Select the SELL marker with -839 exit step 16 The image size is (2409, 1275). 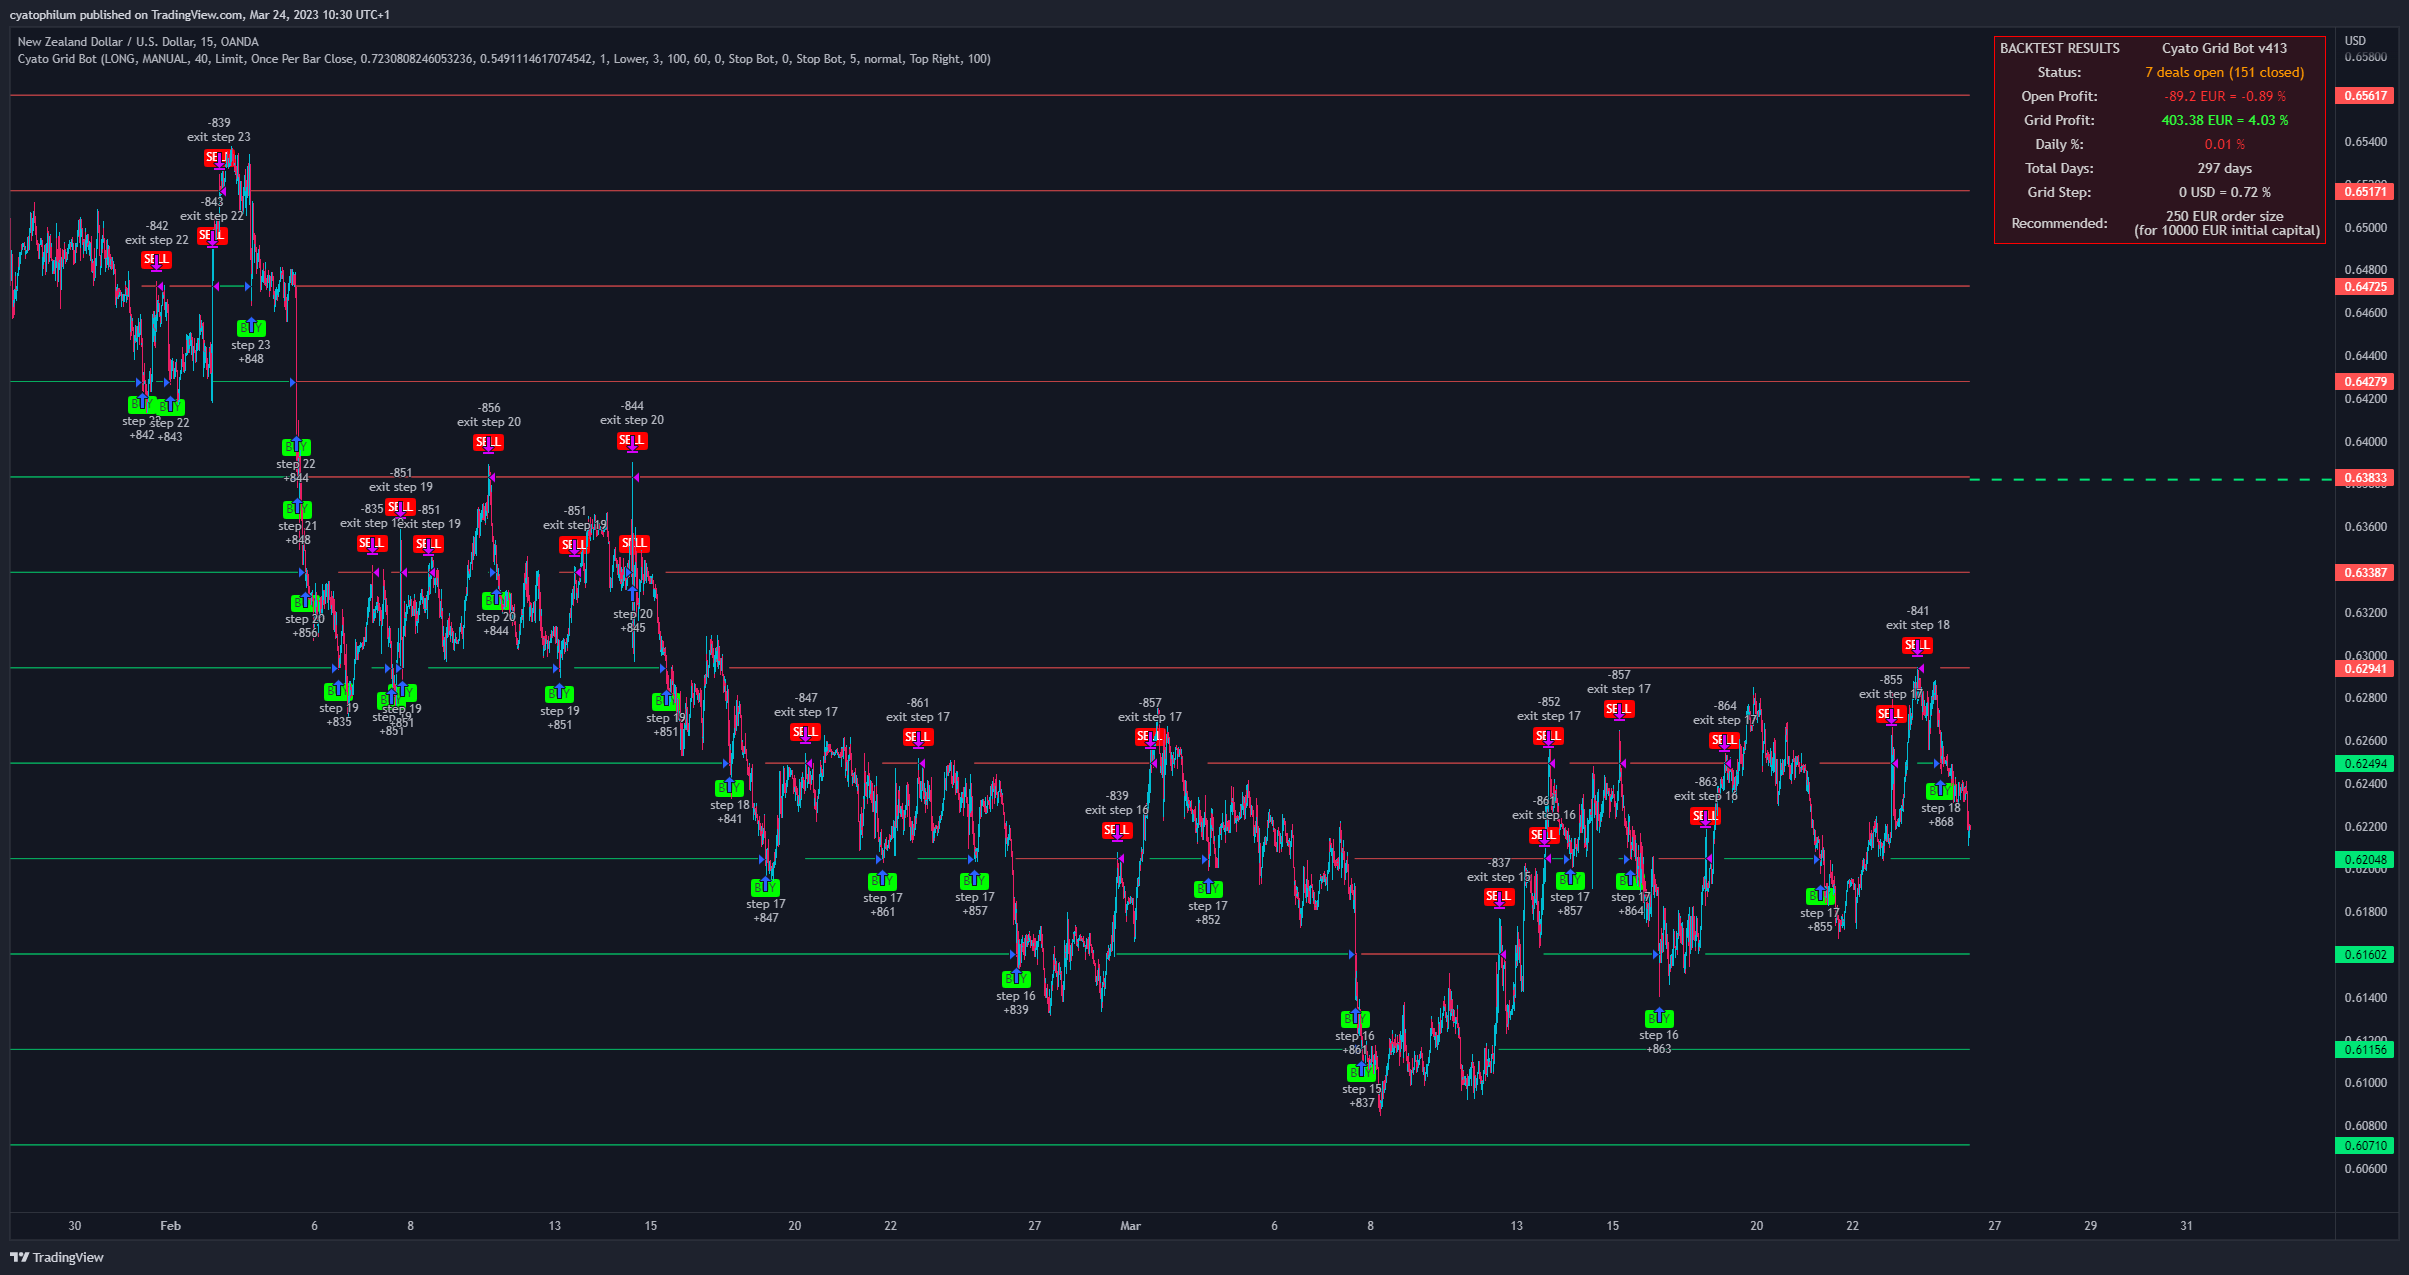1117,830
